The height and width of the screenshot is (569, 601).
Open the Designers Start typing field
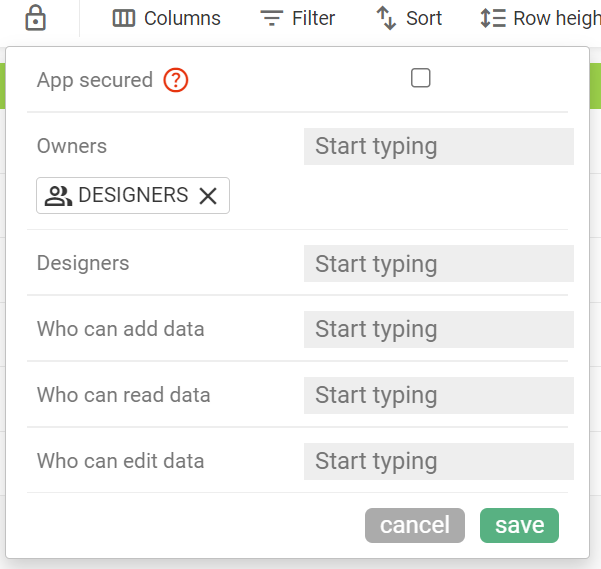438,264
